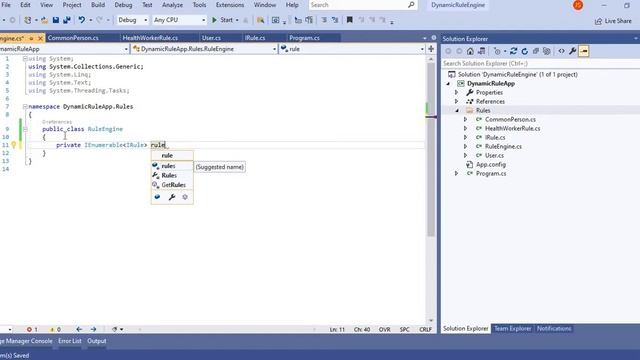
Task: Click the Home icon in Solution Explorer
Action: 470,51
